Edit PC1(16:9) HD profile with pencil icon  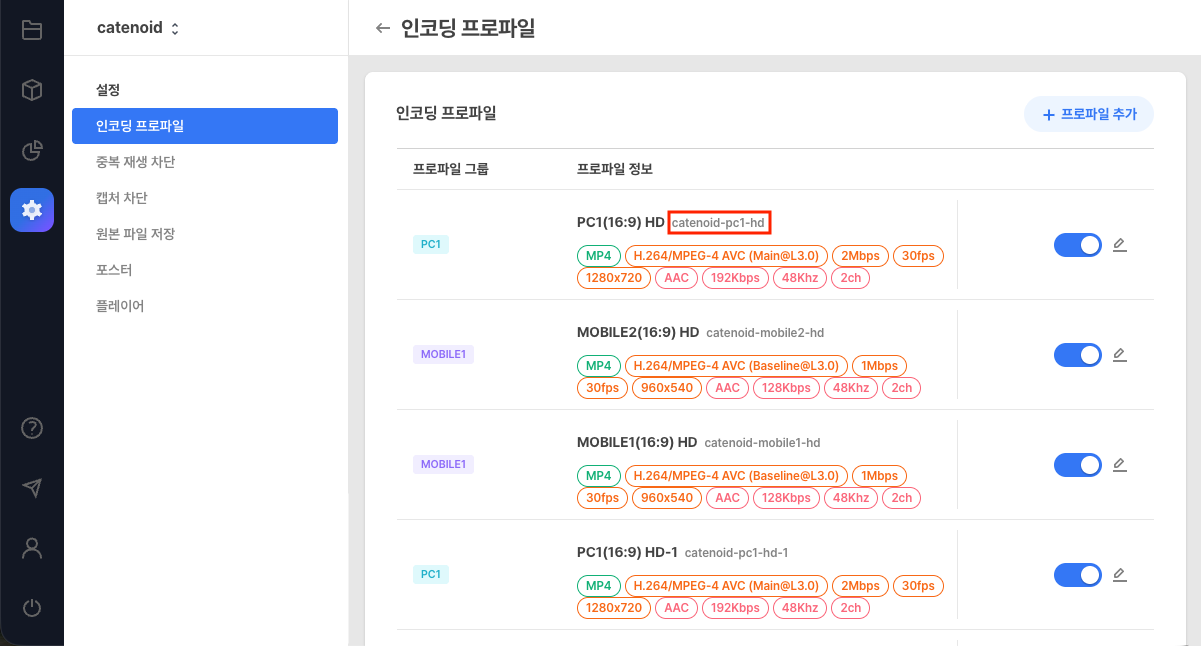(1119, 243)
